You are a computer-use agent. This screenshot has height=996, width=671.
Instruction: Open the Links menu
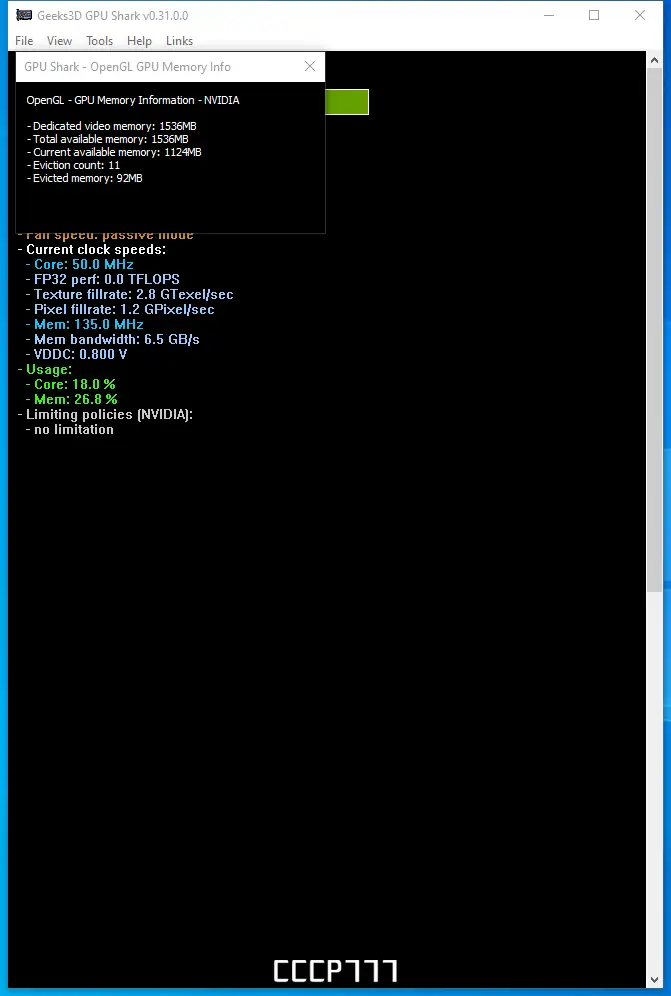click(179, 41)
